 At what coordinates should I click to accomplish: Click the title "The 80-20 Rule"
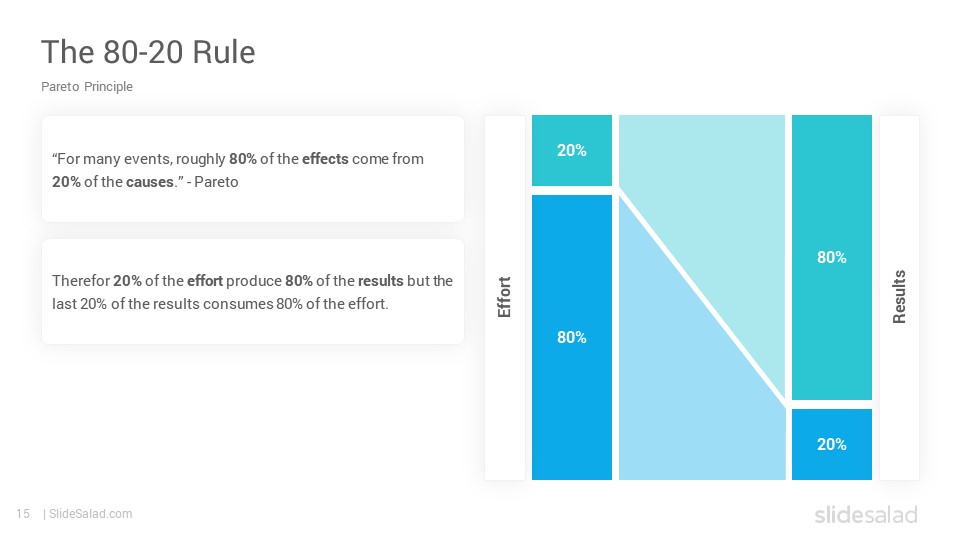tap(148, 52)
